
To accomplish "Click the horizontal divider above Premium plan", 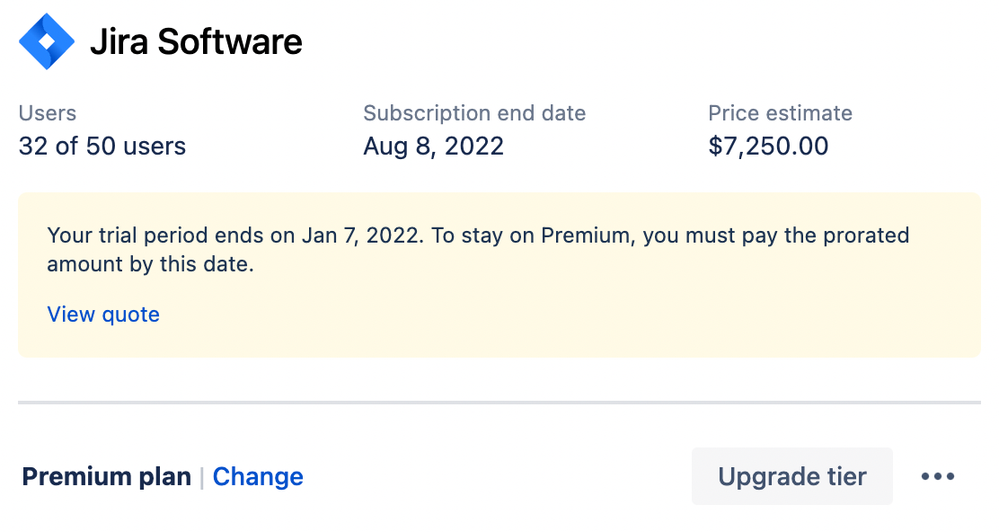I will pyautogui.click(x=500, y=403).
